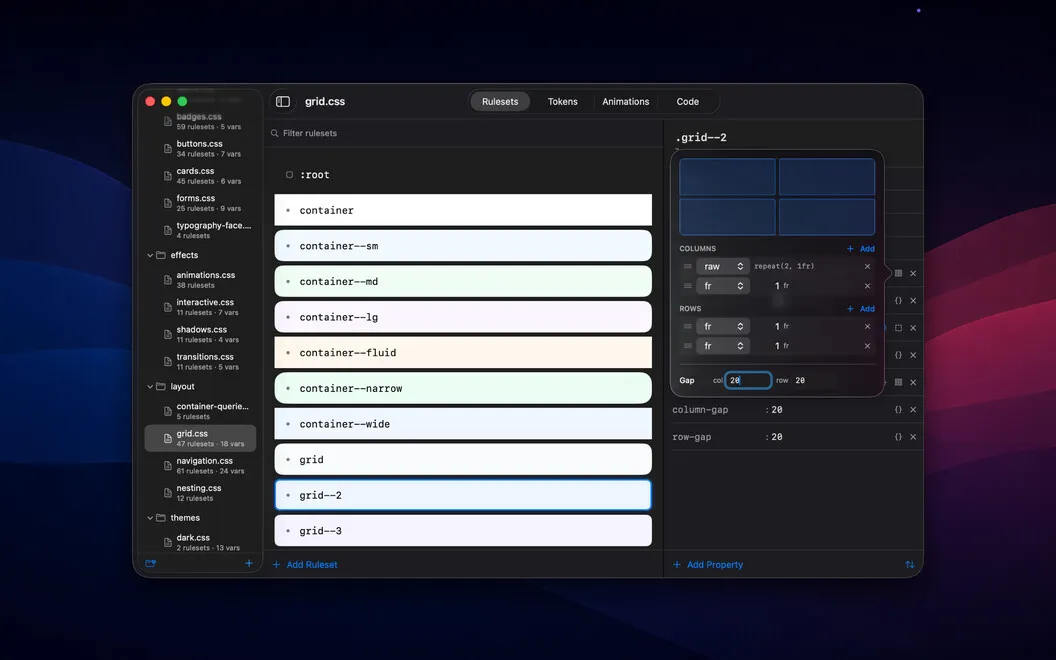Add a track in the ROWS section
Screen dimensions: 1056x660
[861, 308]
